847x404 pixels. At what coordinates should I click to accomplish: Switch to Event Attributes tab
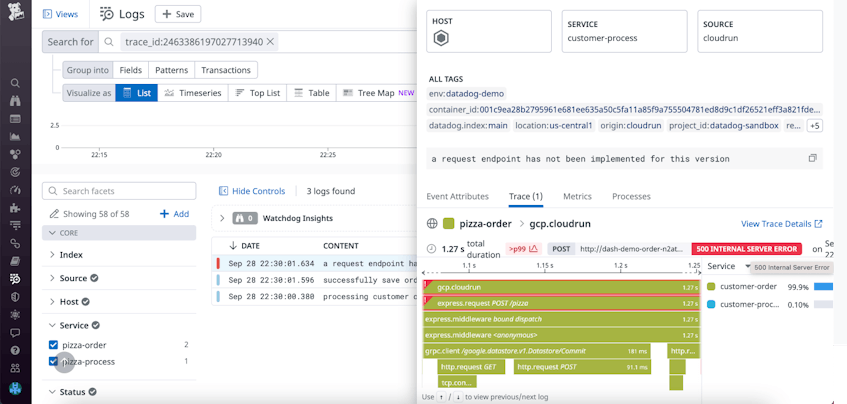(458, 197)
